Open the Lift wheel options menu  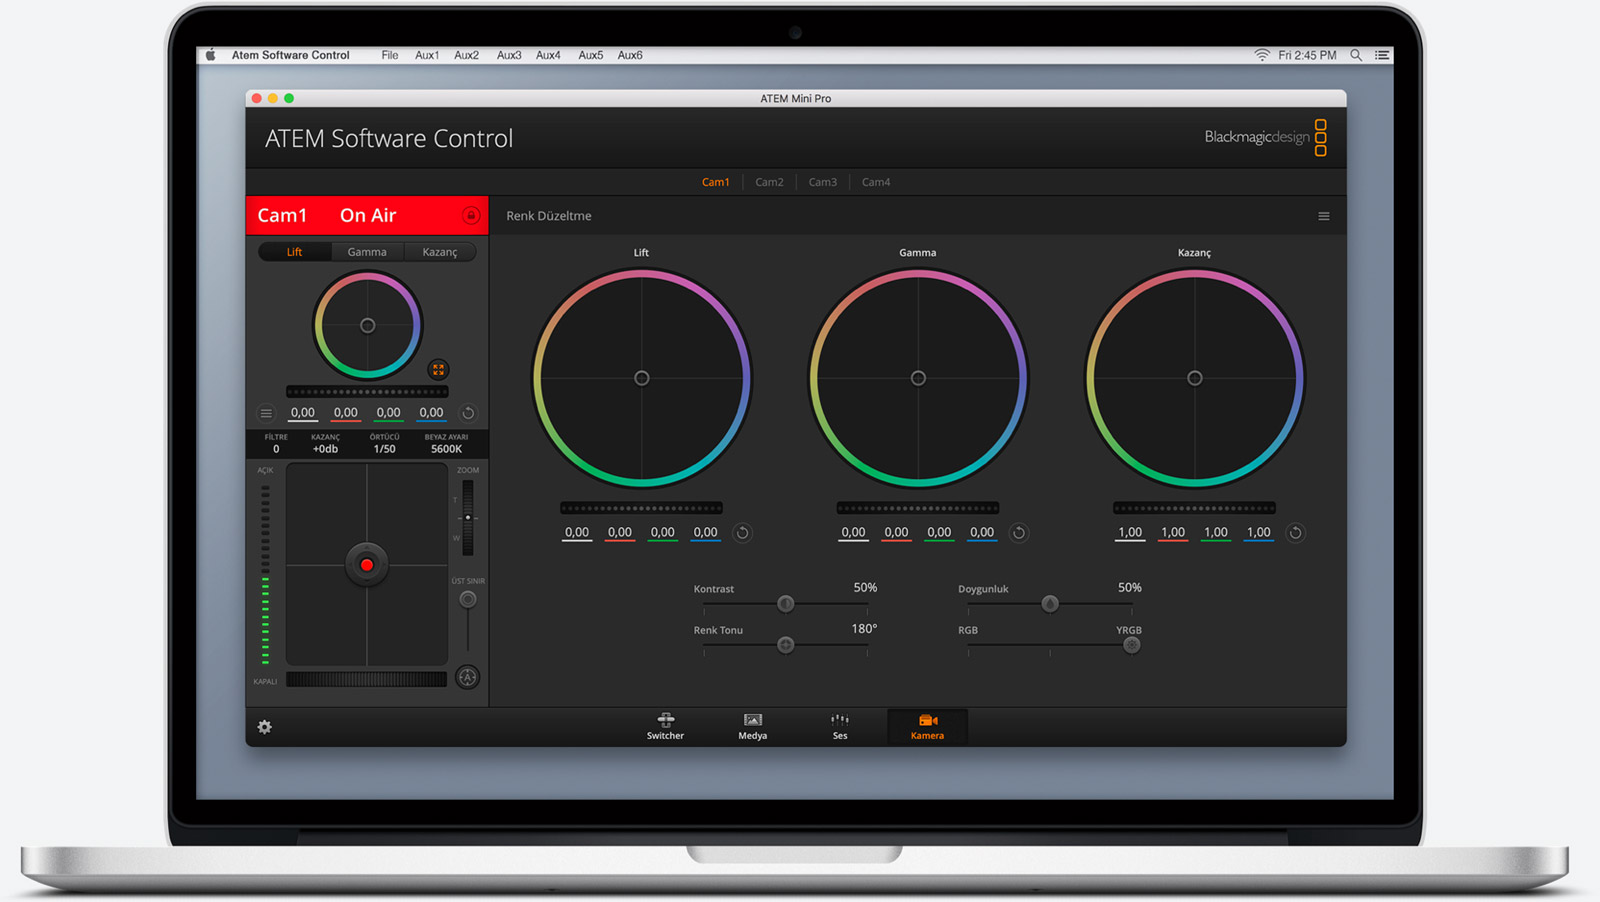tap(266, 412)
